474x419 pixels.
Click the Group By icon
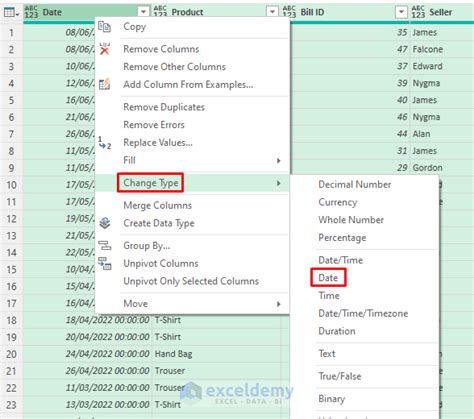point(105,246)
